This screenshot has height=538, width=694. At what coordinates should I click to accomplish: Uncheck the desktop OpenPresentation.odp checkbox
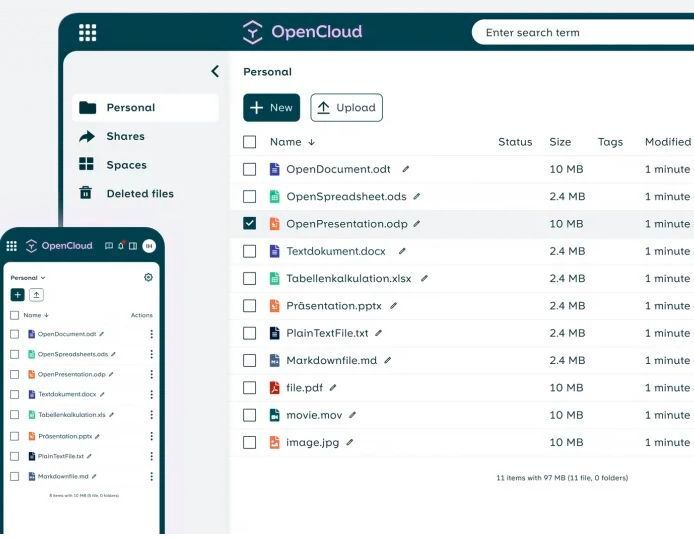[x=250, y=223]
